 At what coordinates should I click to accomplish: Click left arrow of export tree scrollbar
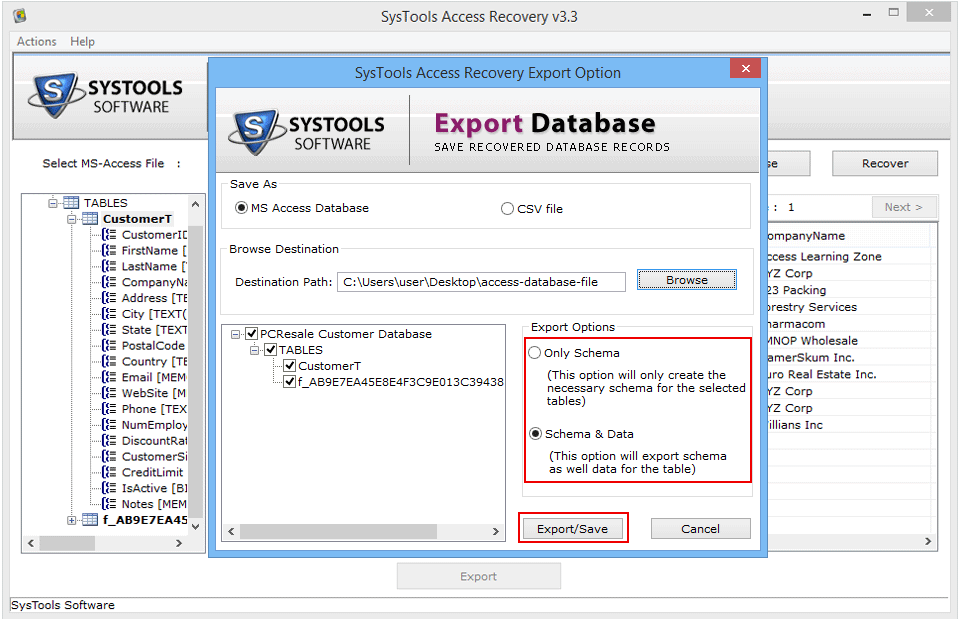pos(231,531)
